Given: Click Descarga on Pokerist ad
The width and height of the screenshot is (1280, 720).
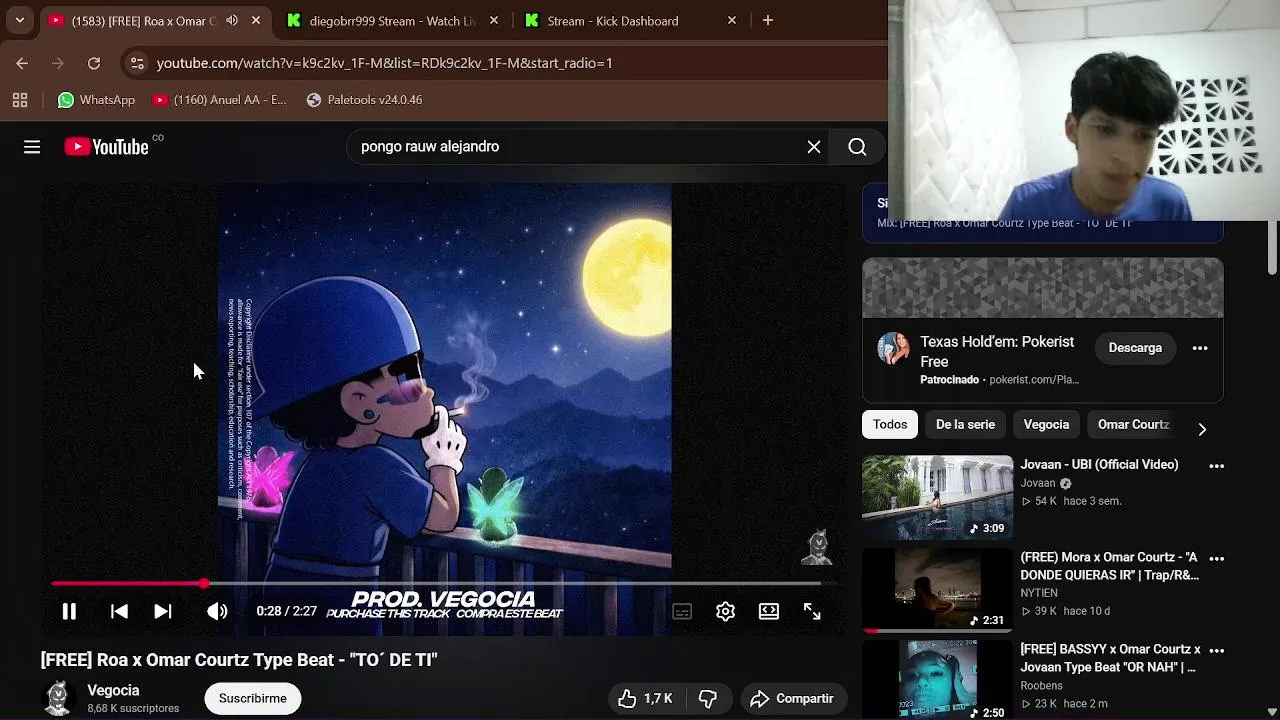Looking at the screenshot, I should tap(1135, 348).
